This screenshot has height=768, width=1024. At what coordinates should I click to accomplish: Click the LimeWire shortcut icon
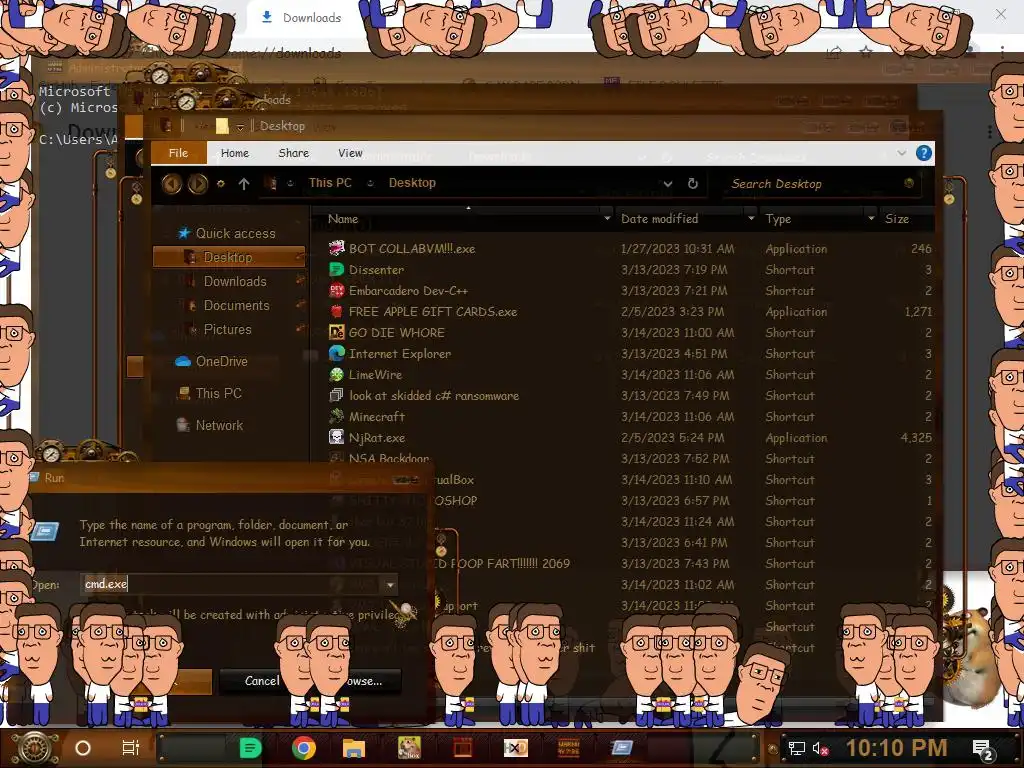click(336, 374)
